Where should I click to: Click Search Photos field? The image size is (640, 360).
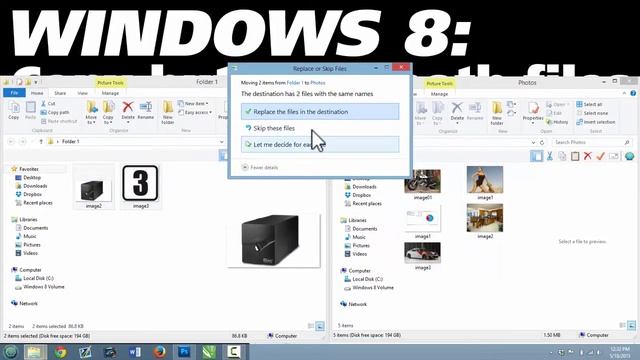point(592,142)
